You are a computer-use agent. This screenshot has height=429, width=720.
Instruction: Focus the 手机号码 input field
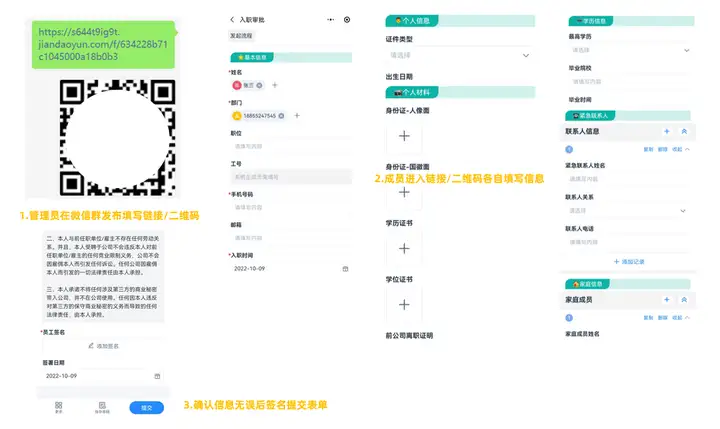pyautogui.click(x=291, y=208)
